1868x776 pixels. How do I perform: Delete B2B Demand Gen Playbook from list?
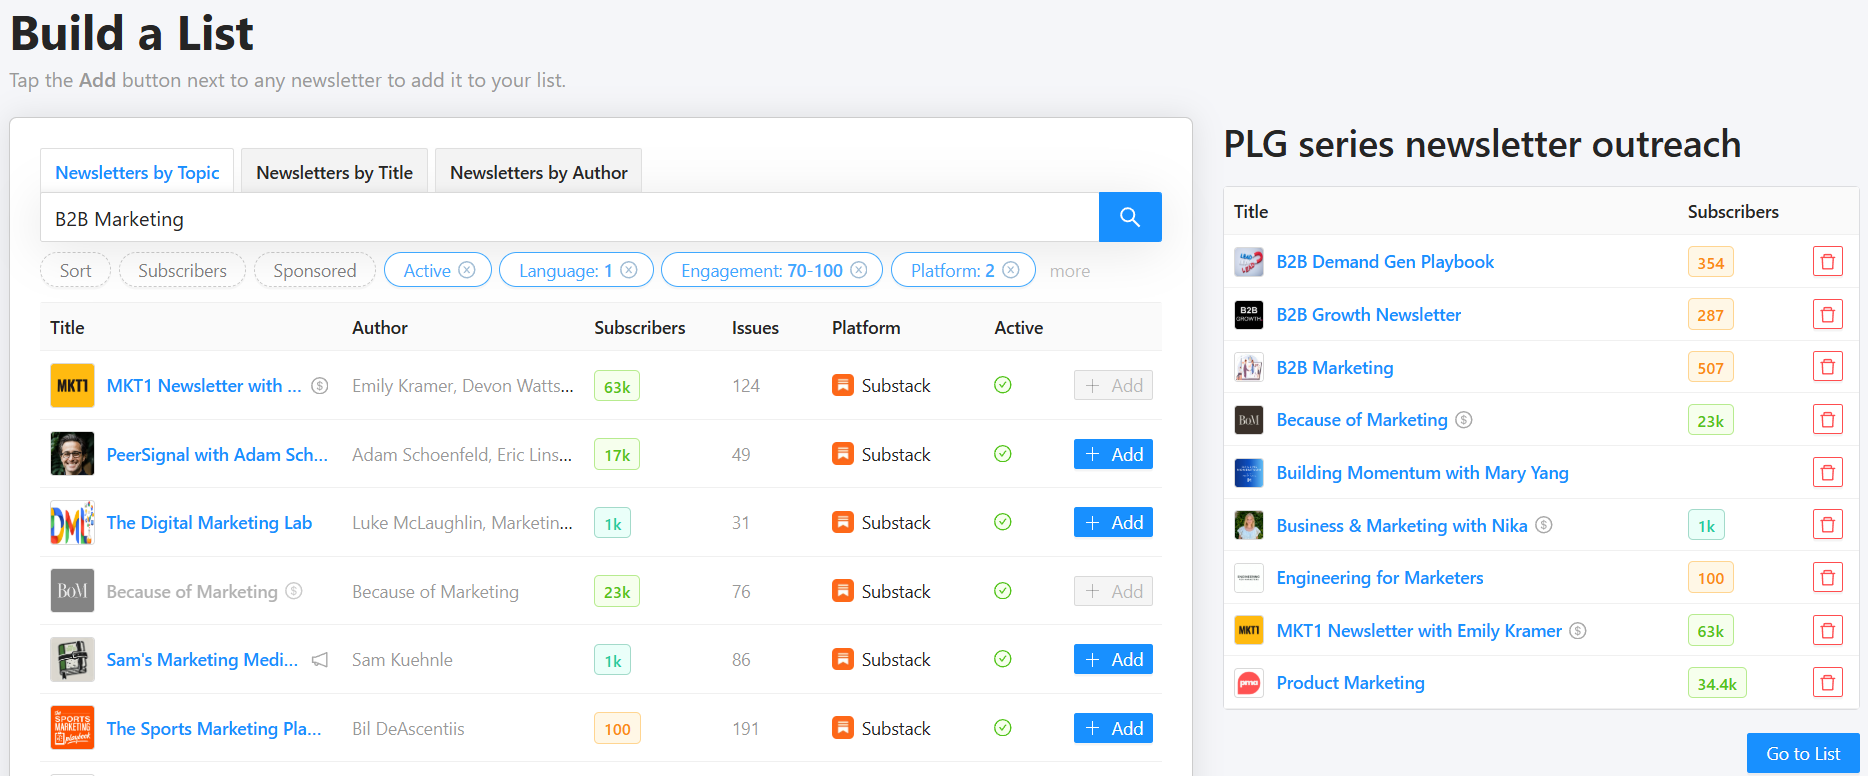tap(1828, 262)
